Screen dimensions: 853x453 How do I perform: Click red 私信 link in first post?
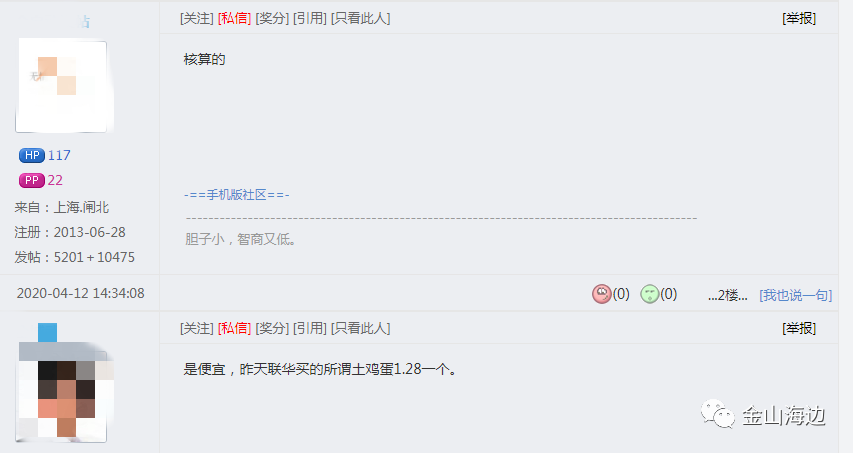click(234, 18)
